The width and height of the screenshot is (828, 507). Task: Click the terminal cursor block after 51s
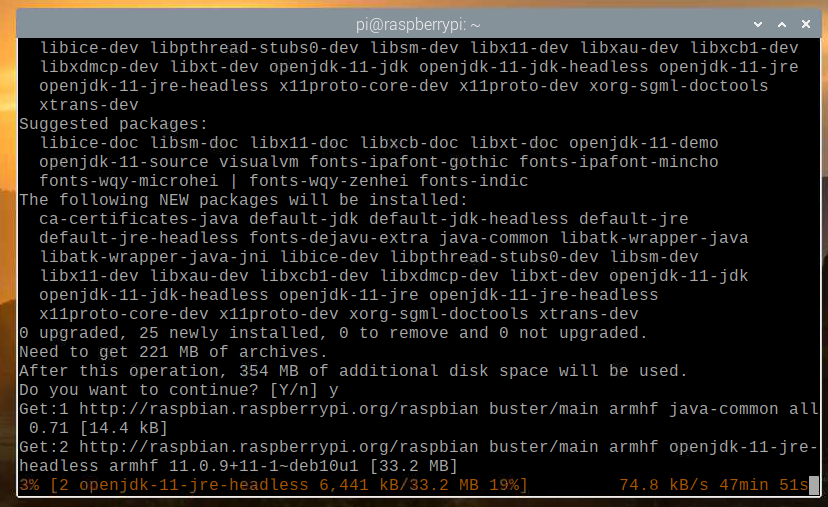point(814,486)
